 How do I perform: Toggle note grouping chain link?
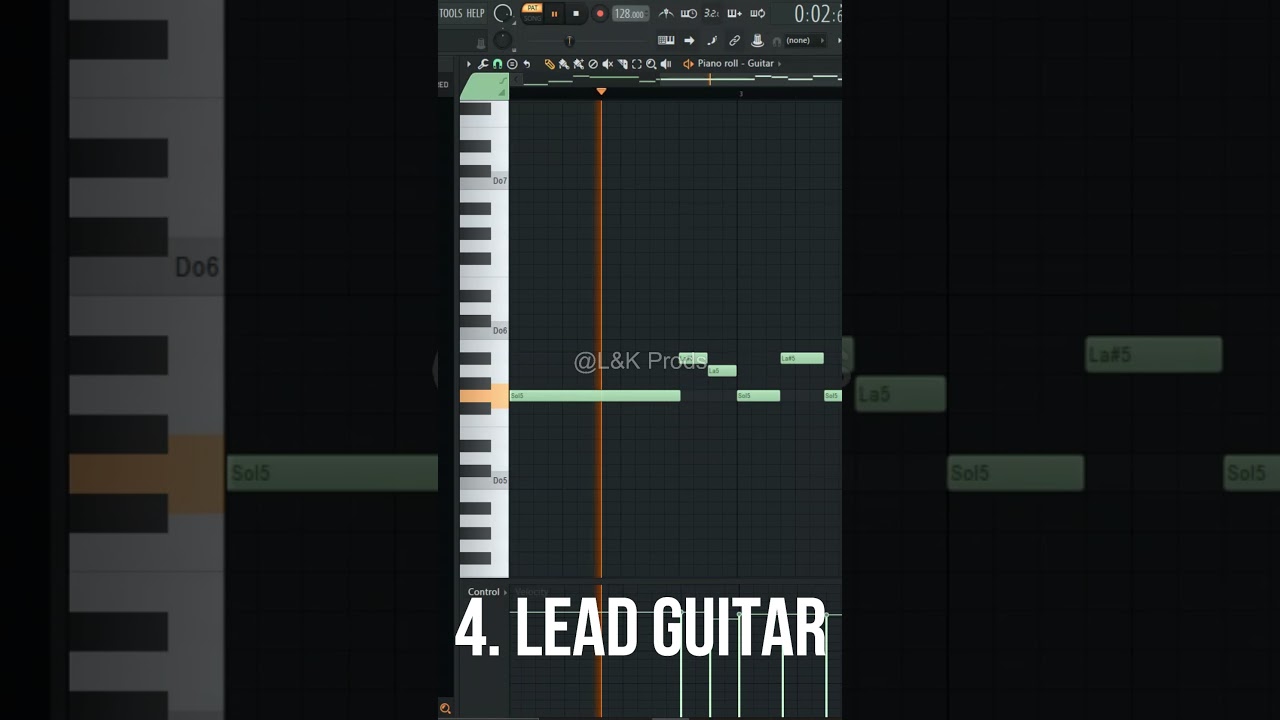(x=735, y=40)
